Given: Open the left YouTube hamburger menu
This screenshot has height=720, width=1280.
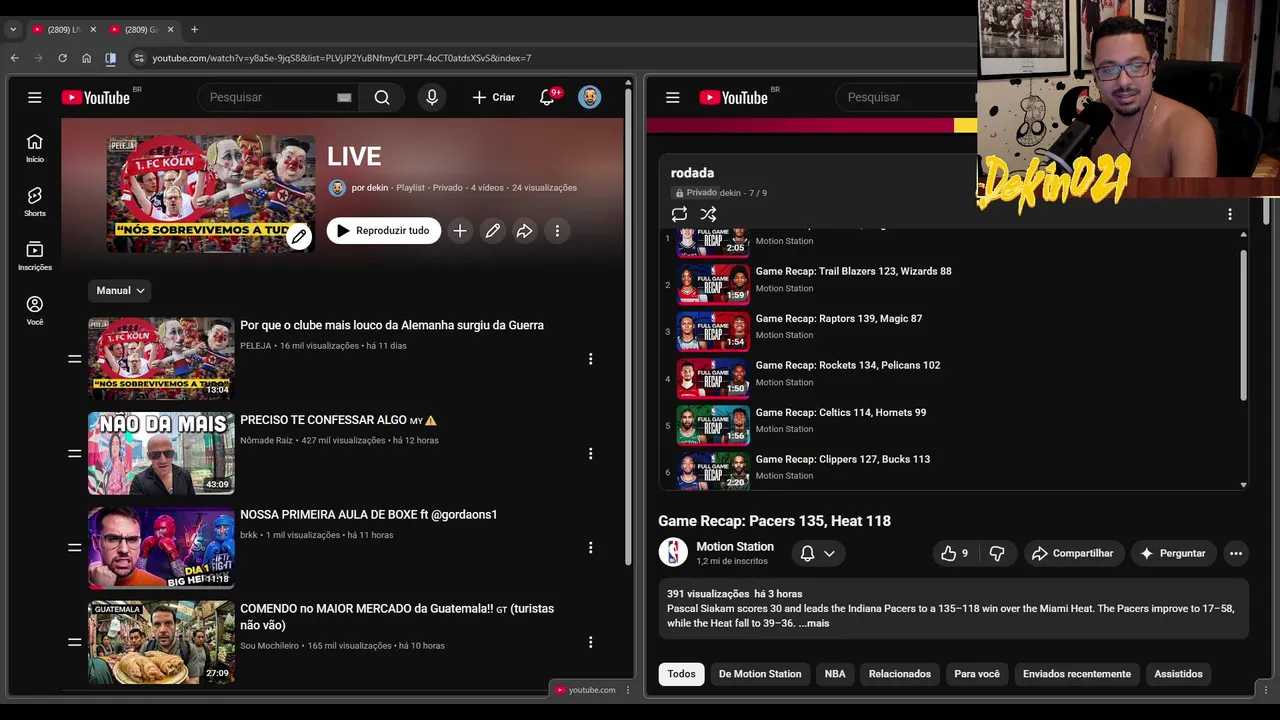Looking at the screenshot, I should click(x=35, y=97).
